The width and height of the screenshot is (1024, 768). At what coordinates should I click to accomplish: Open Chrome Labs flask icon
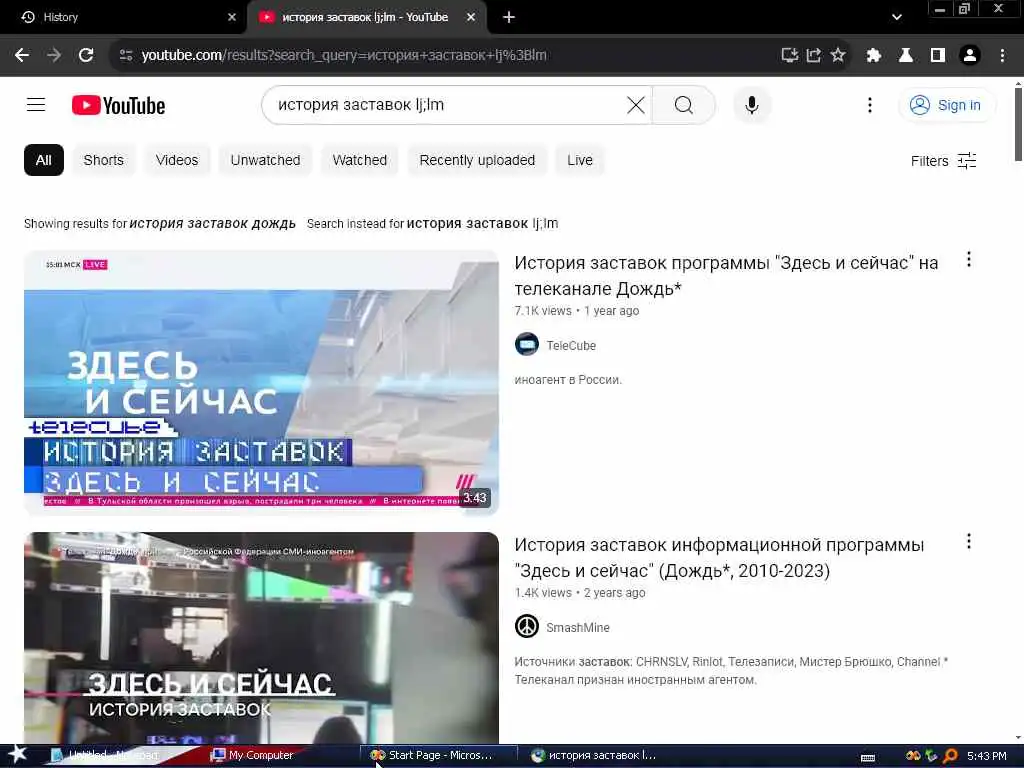(906, 55)
